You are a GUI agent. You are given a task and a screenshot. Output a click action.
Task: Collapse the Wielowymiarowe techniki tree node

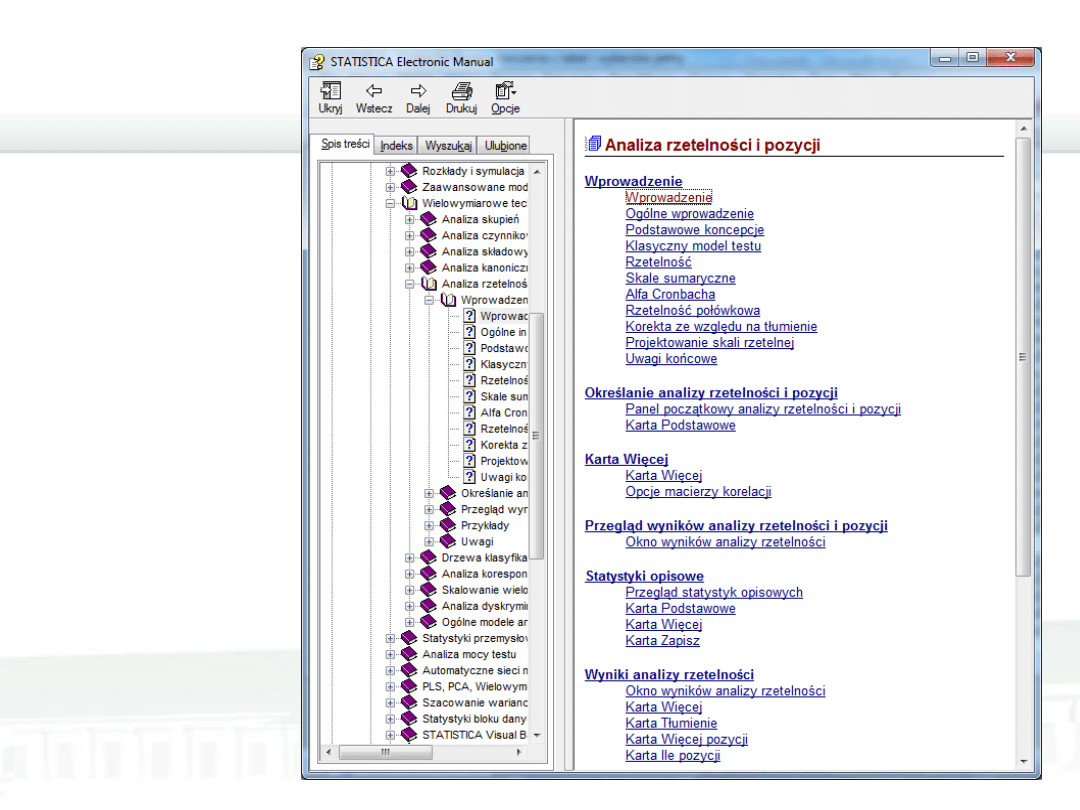pos(391,203)
